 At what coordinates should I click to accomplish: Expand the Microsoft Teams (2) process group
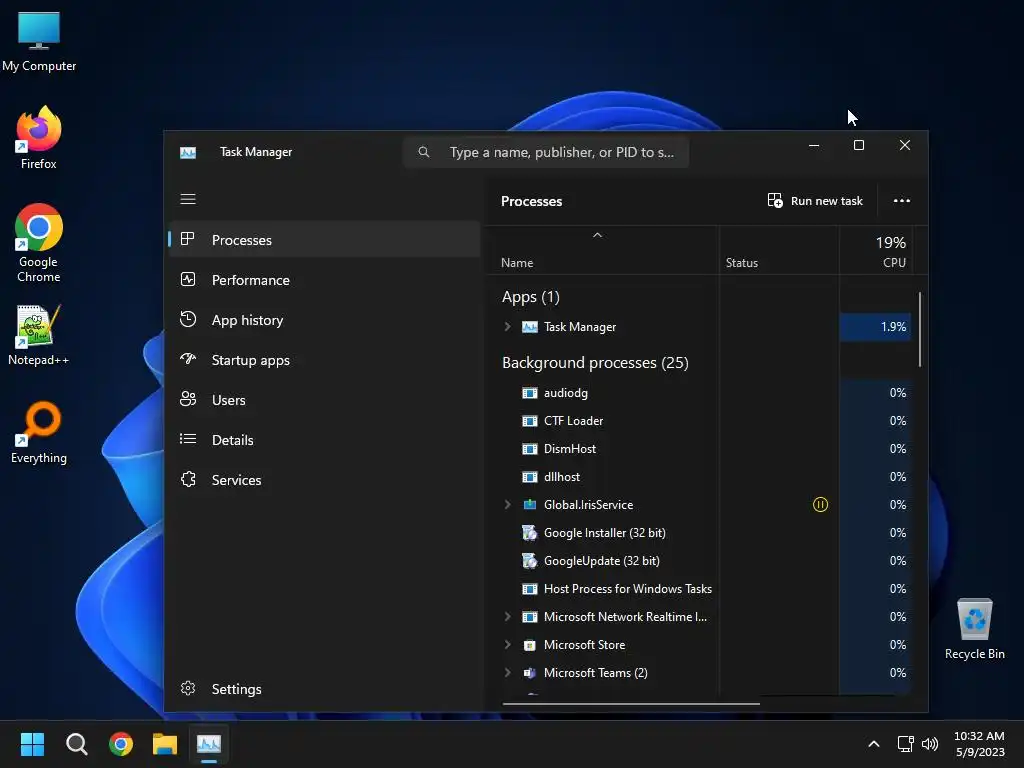[507, 673]
